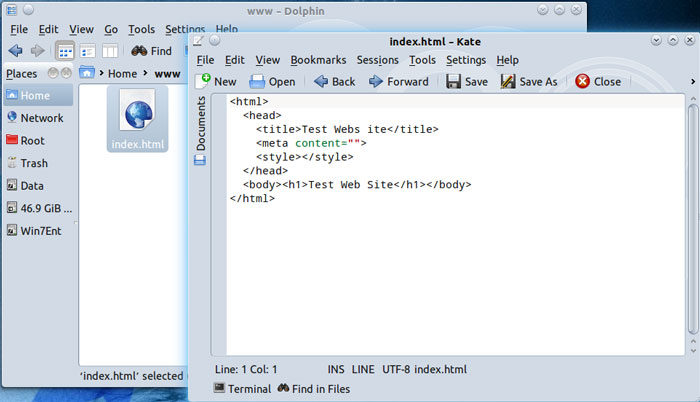Open Kate's Help menu

tap(508, 60)
